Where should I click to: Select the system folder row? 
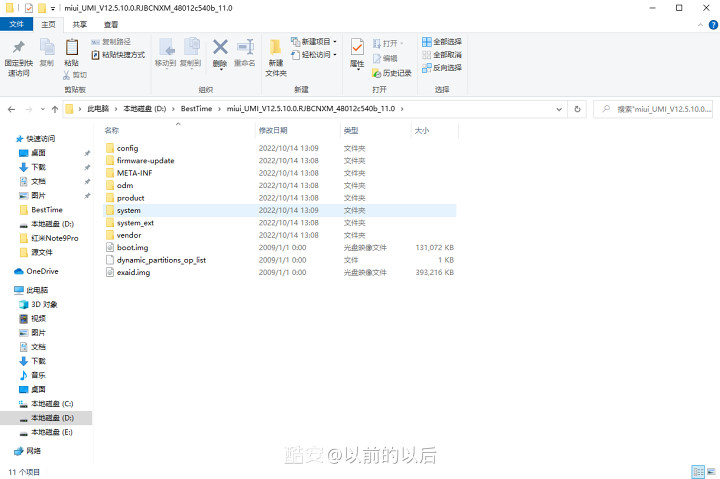[x=279, y=210]
